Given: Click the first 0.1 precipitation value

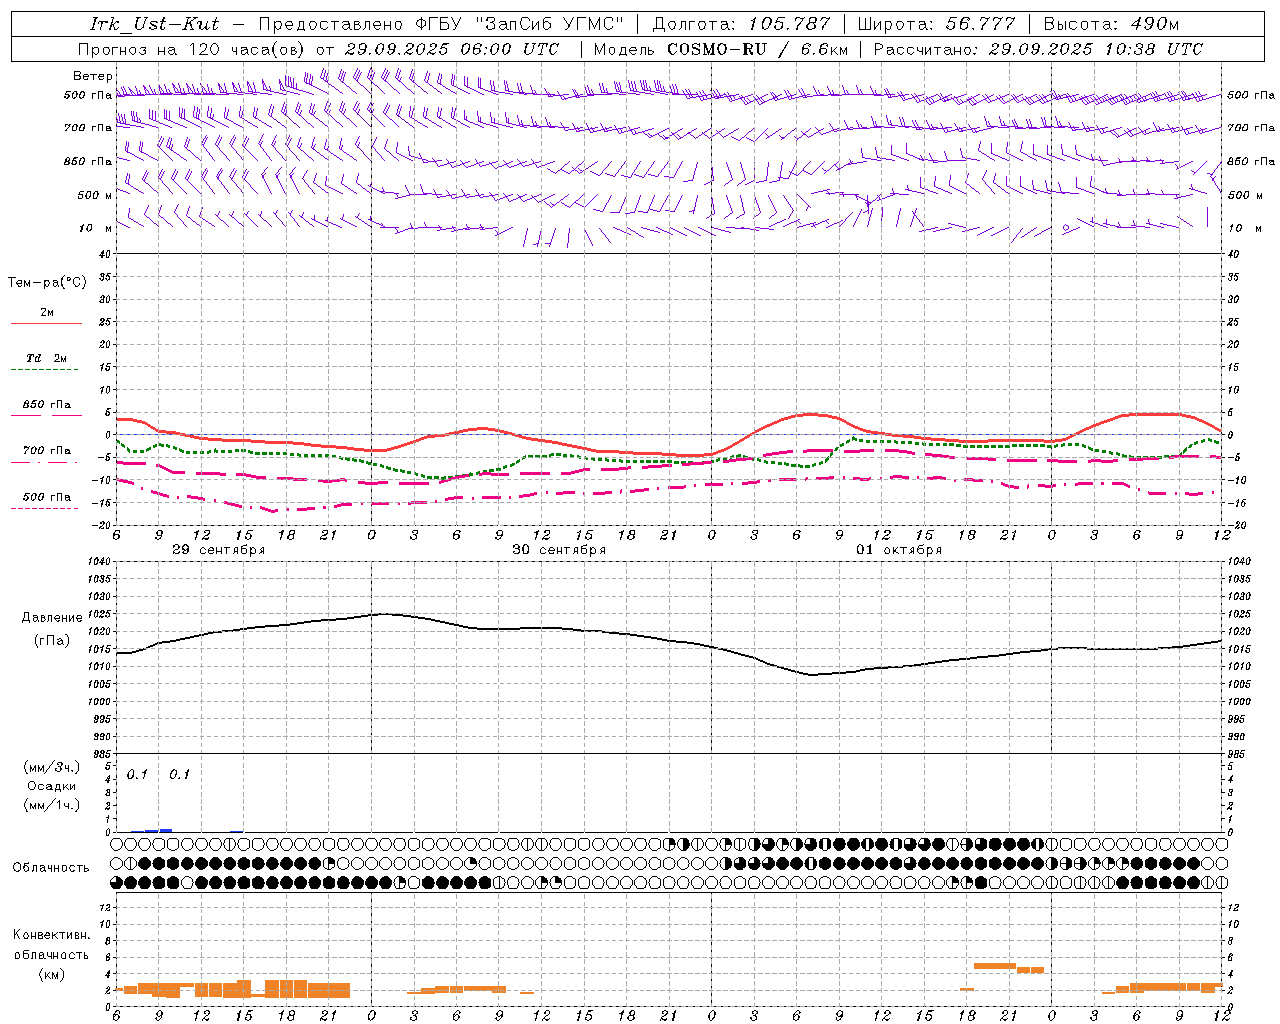Looking at the screenshot, I should [x=137, y=774].
